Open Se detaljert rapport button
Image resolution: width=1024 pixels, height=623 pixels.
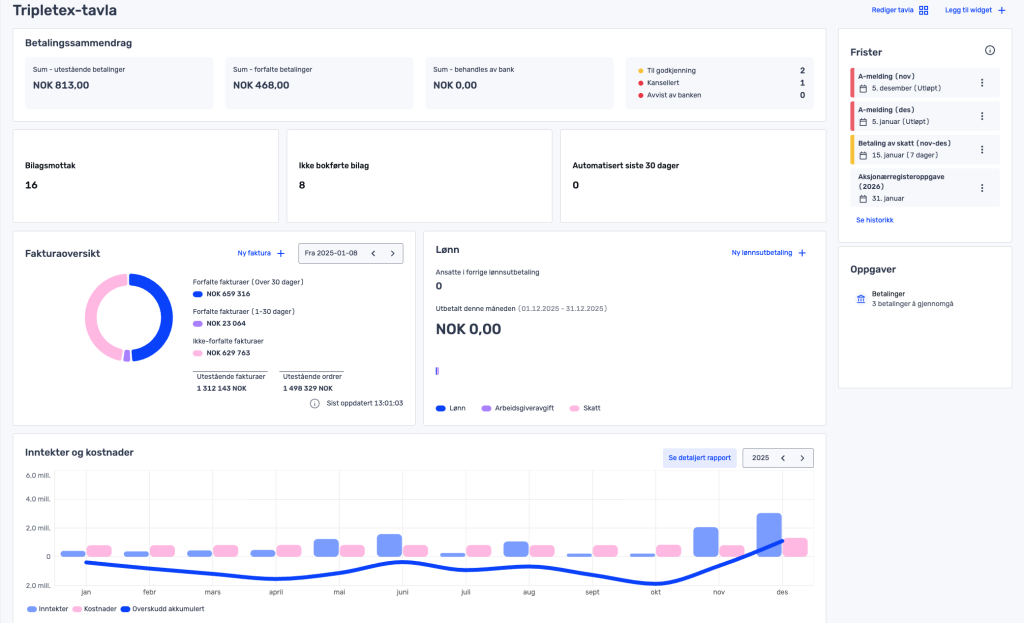click(x=699, y=458)
